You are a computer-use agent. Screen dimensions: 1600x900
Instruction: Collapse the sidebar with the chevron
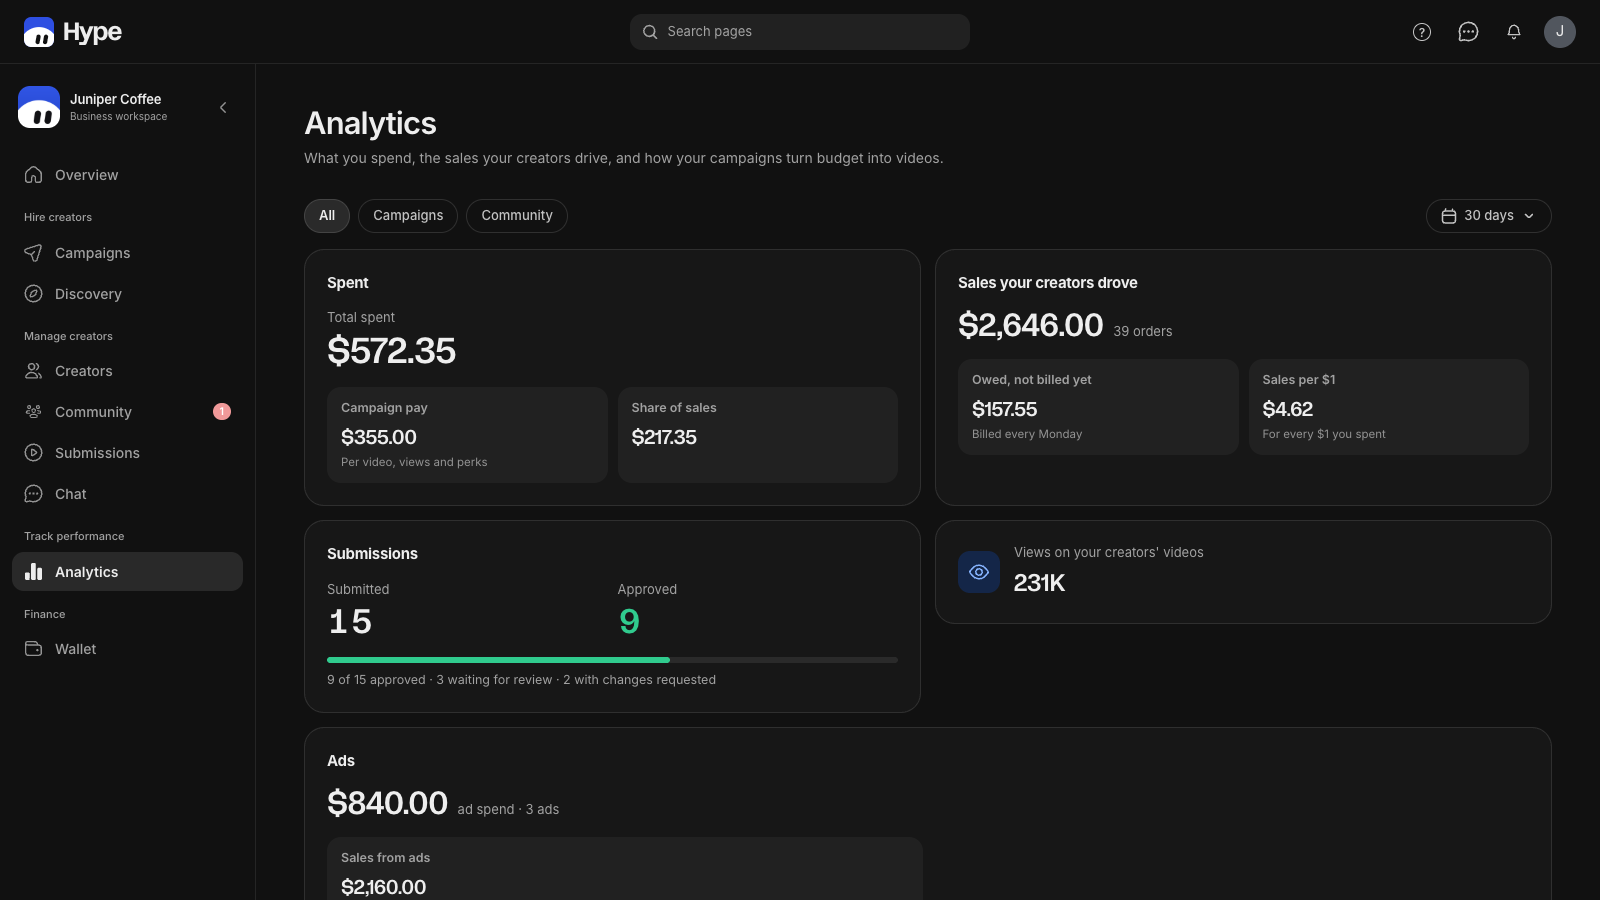(x=223, y=107)
